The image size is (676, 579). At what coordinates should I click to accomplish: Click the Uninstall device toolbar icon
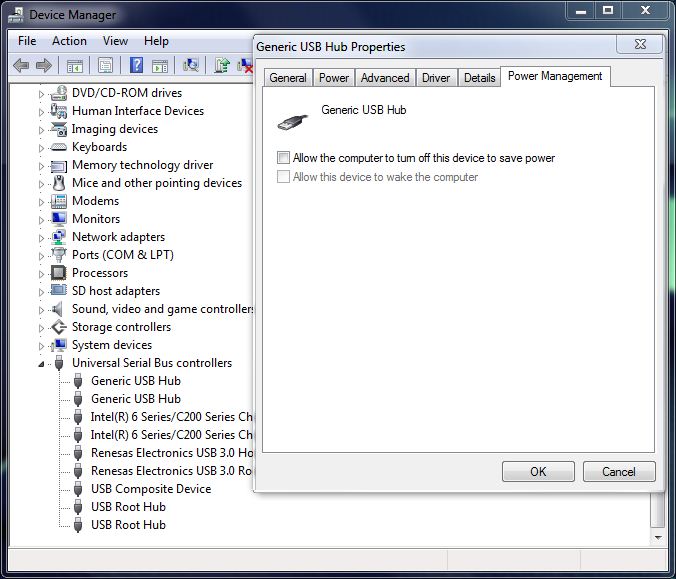[x=245, y=66]
